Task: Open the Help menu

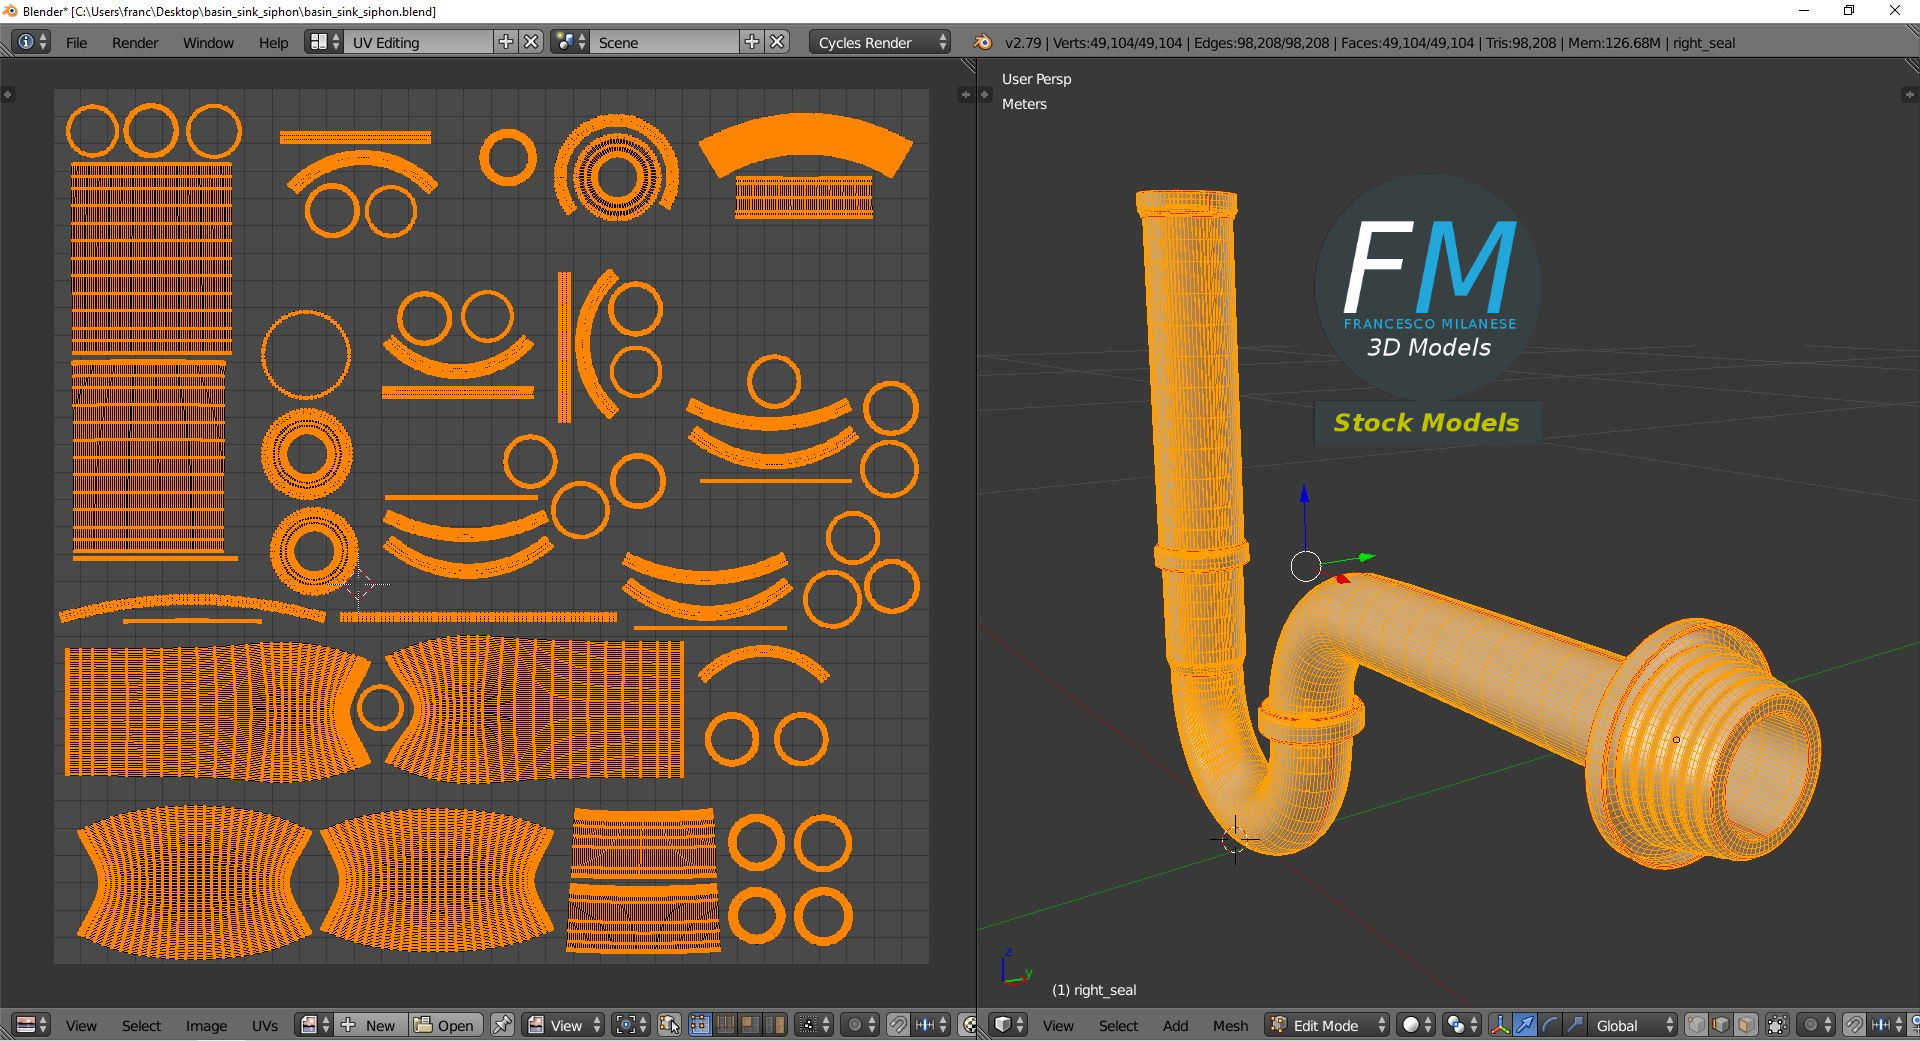Action: click(273, 42)
